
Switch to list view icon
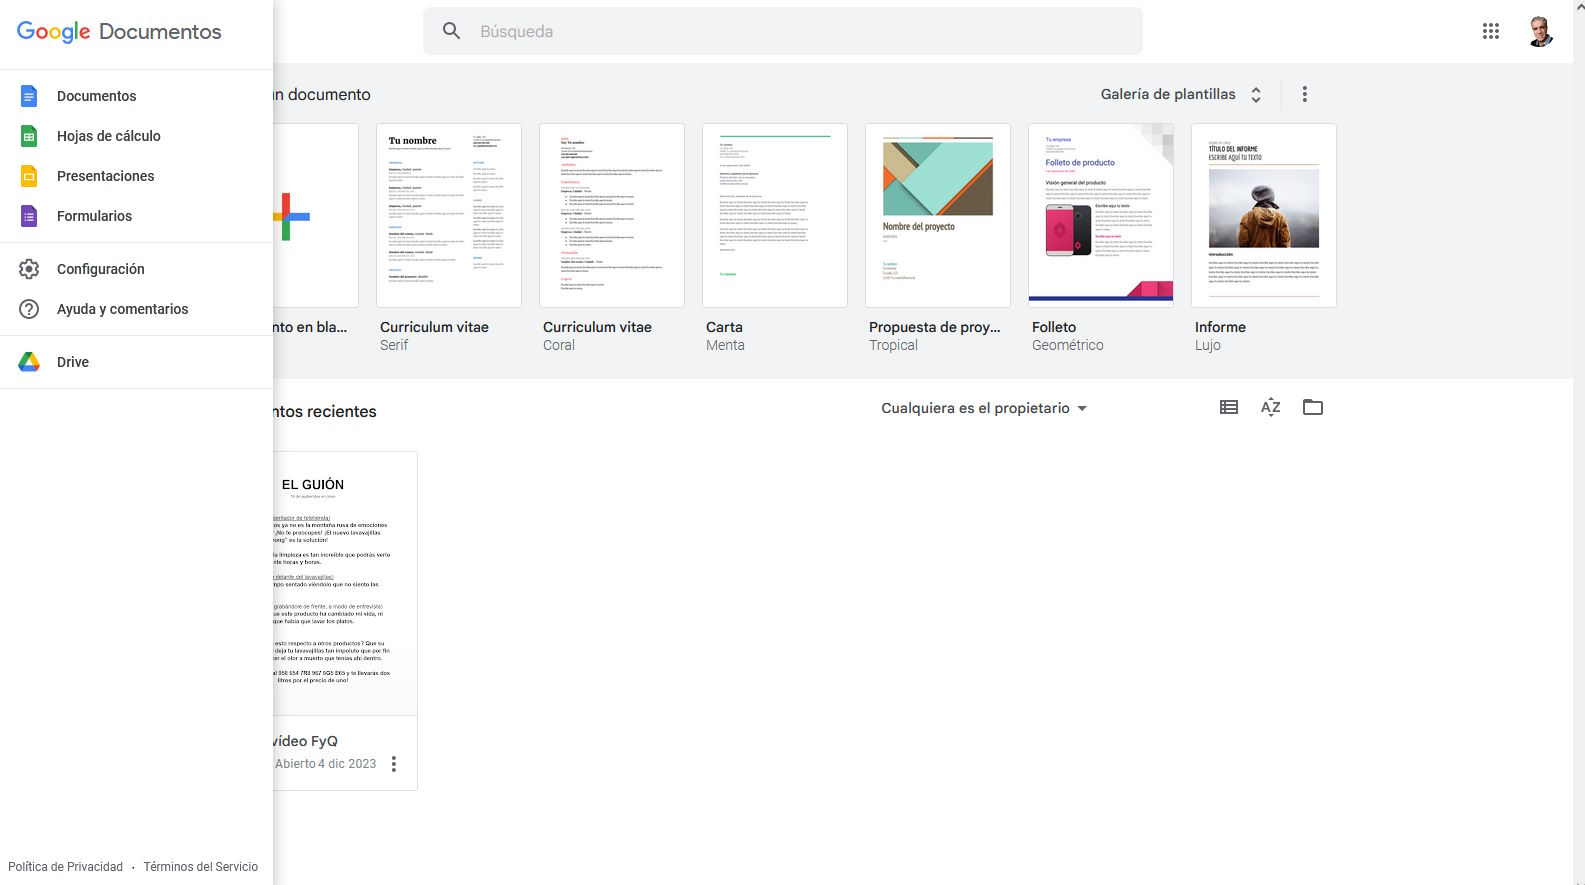(x=1229, y=407)
